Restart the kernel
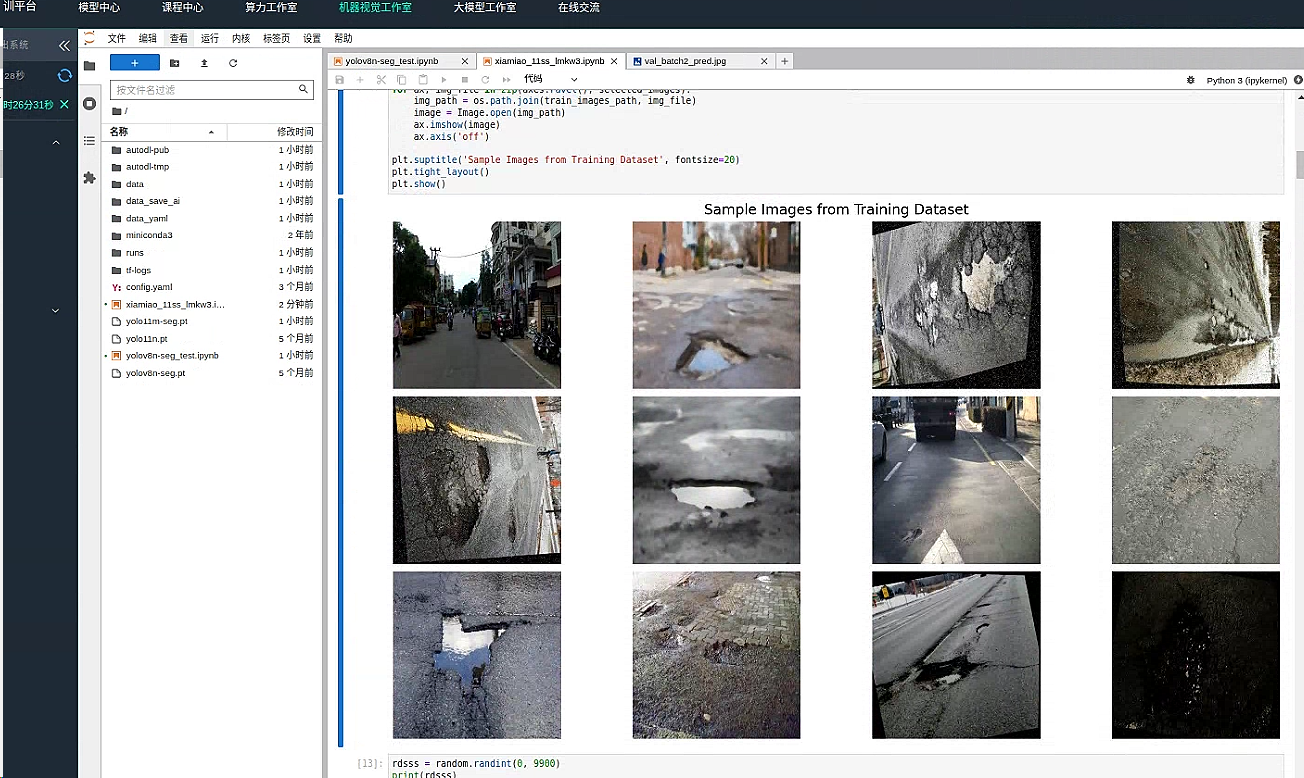Image resolution: width=1304 pixels, height=778 pixels. 485,79
